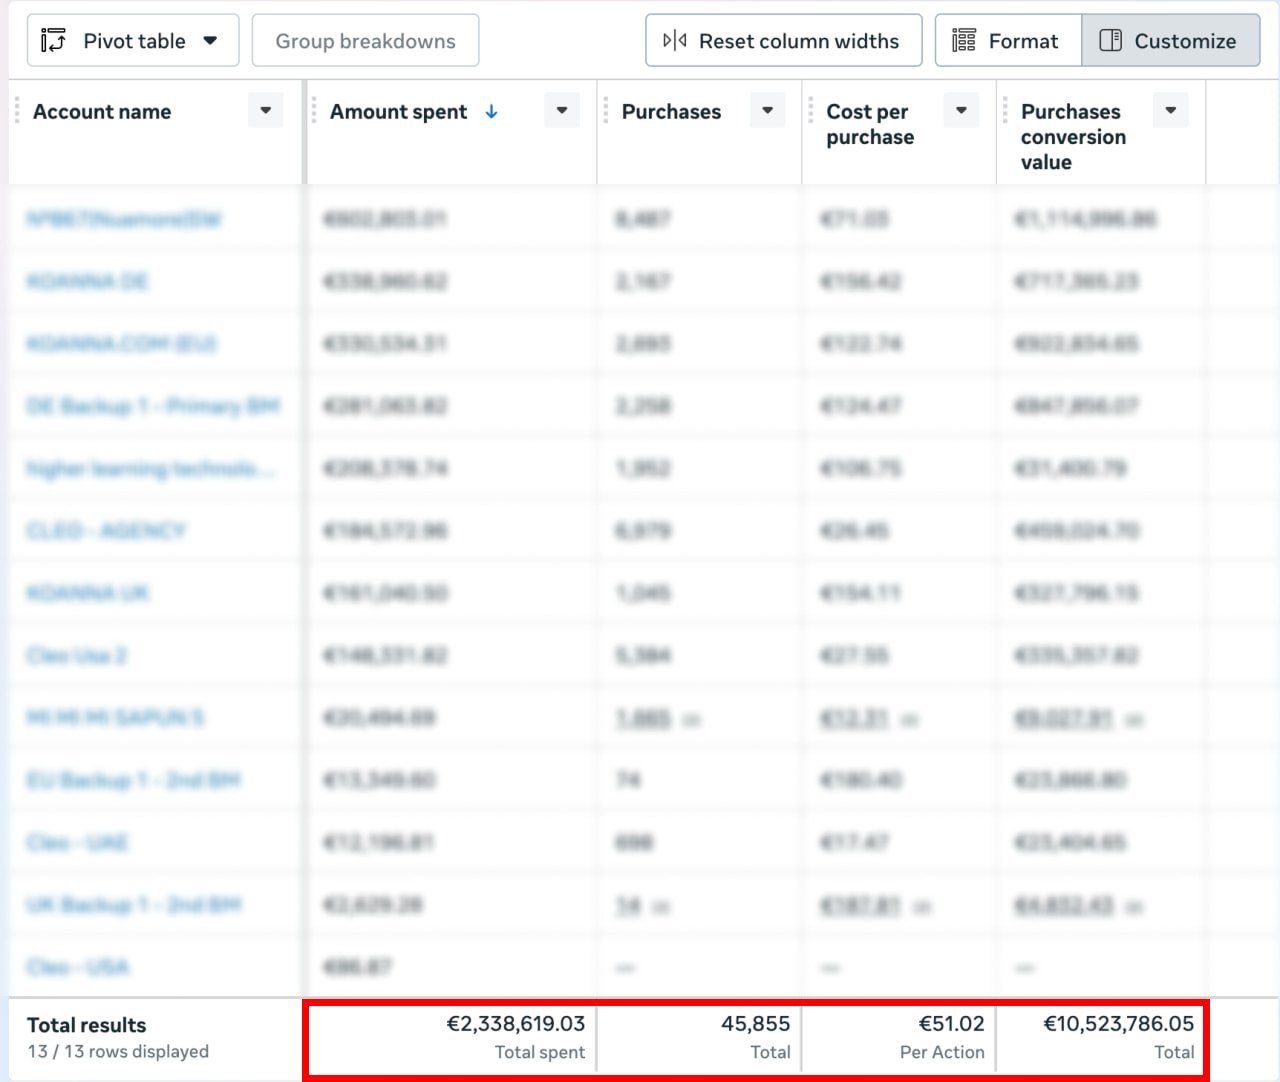
Task: Open the Format options
Action: tap(1008, 41)
